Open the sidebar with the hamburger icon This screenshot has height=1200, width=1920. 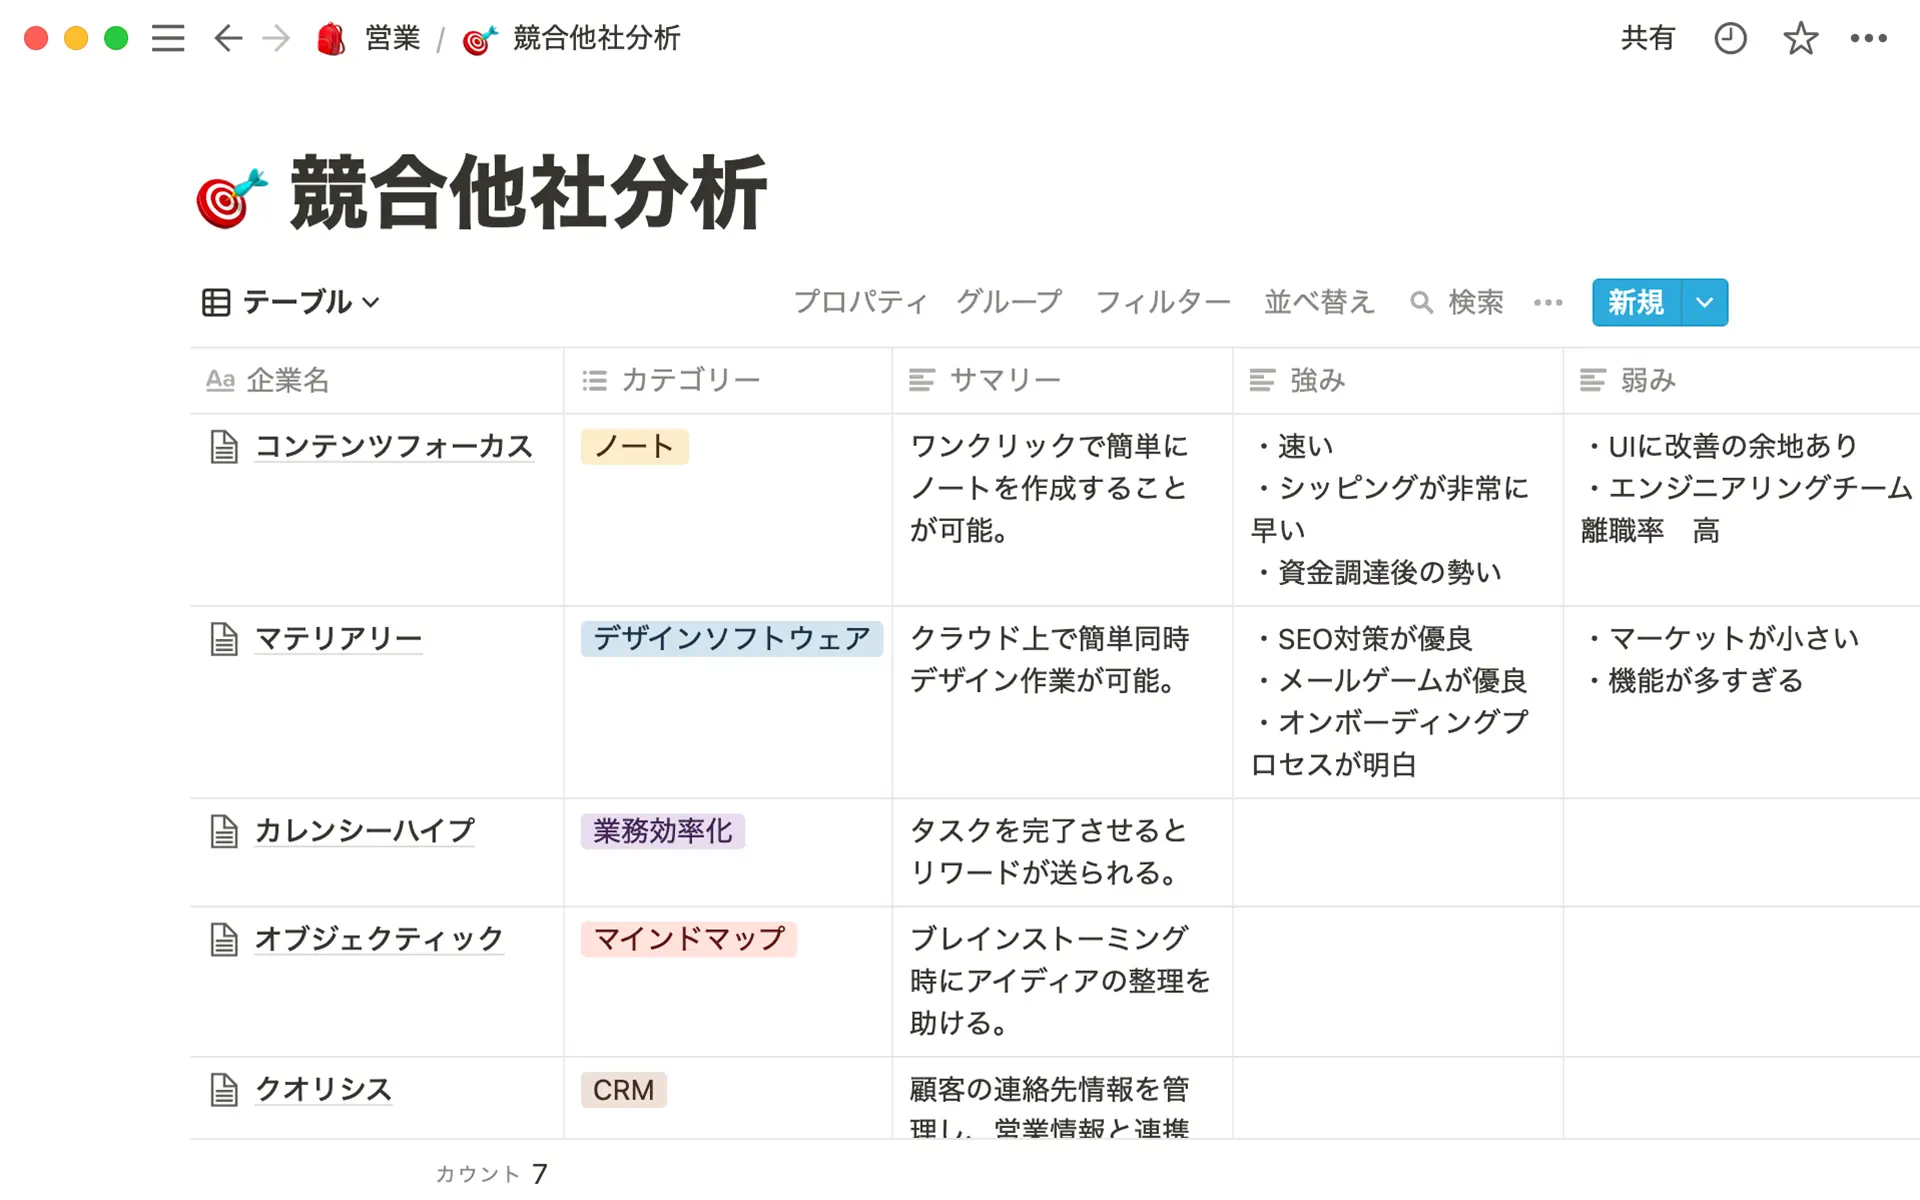pyautogui.click(x=168, y=38)
